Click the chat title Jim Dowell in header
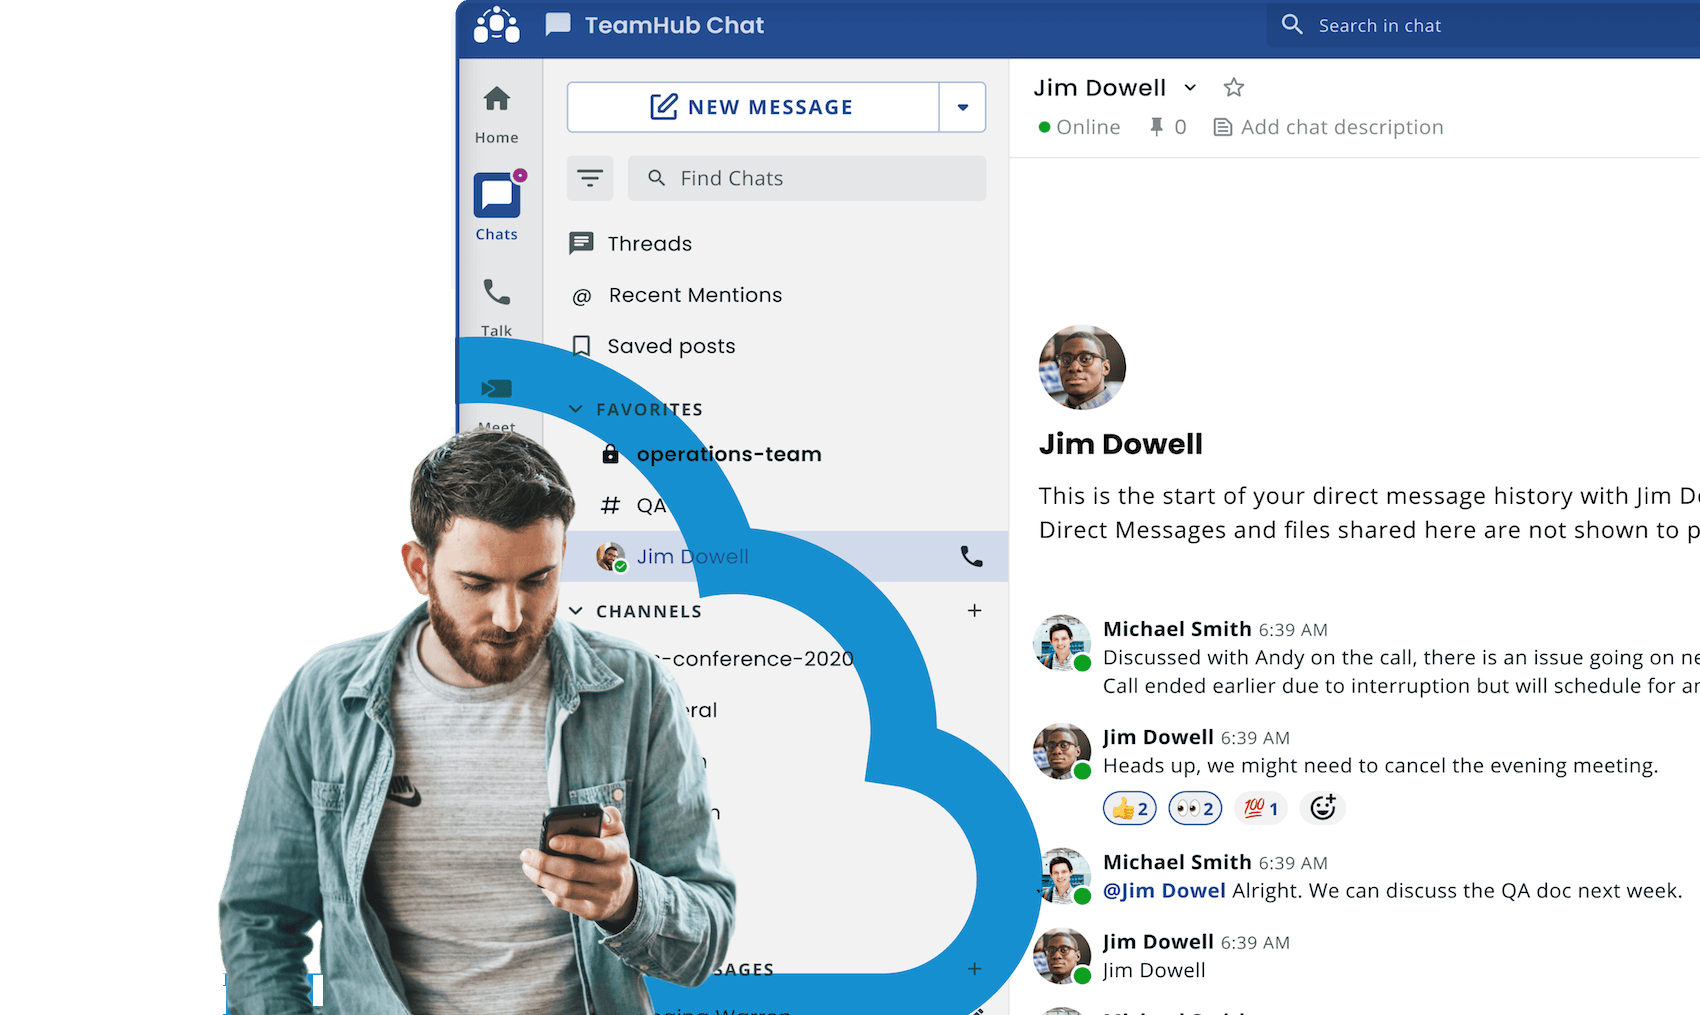1700x1015 pixels. click(x=1100, y=87)
